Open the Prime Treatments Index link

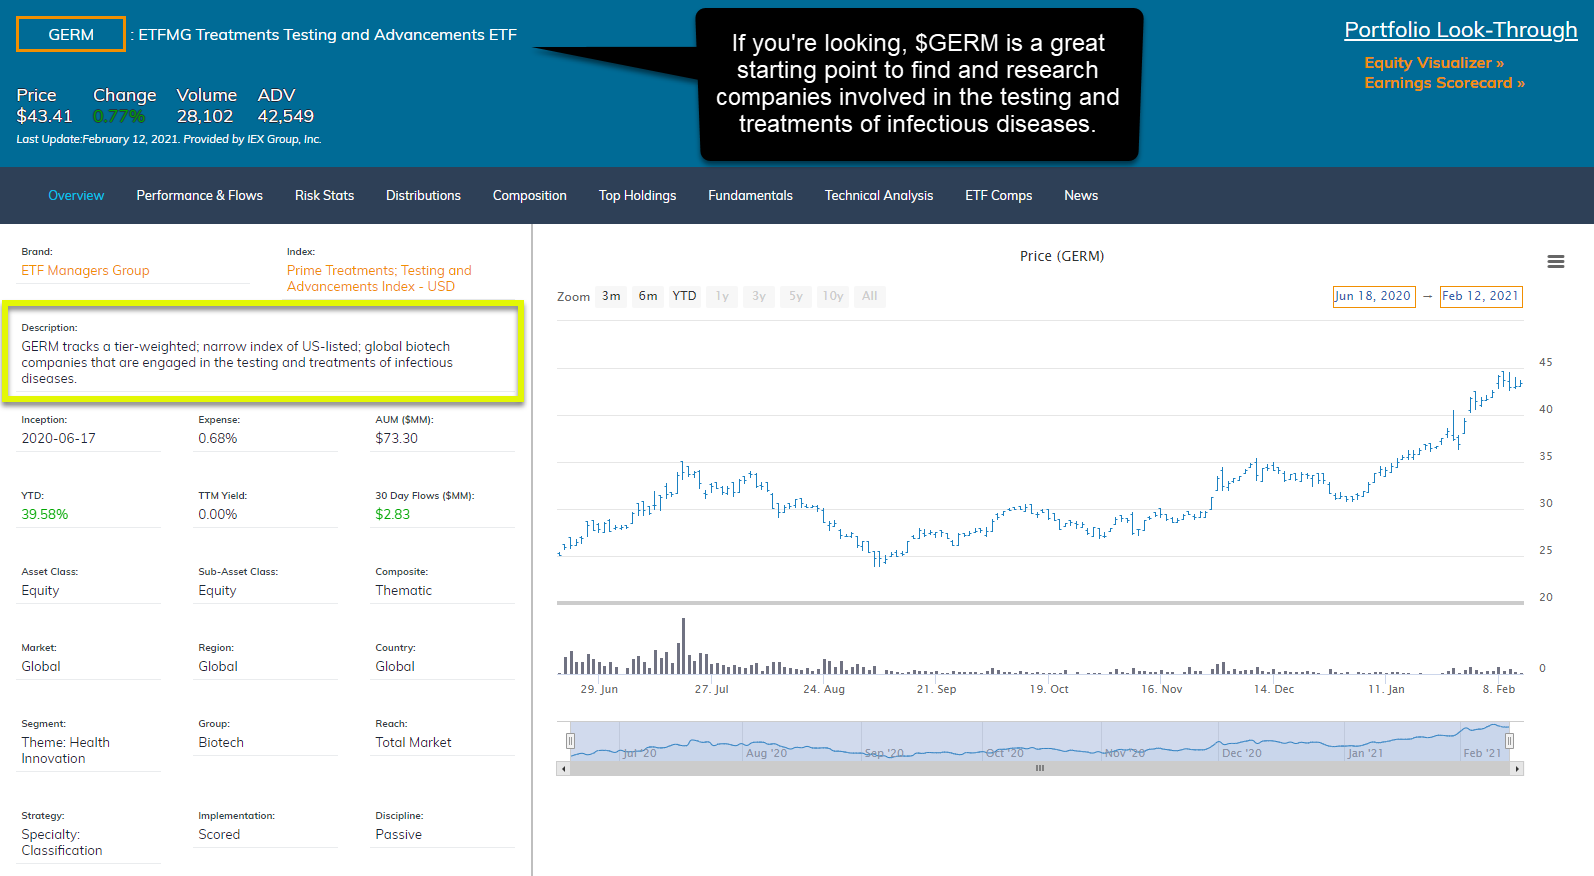(379, 279)
